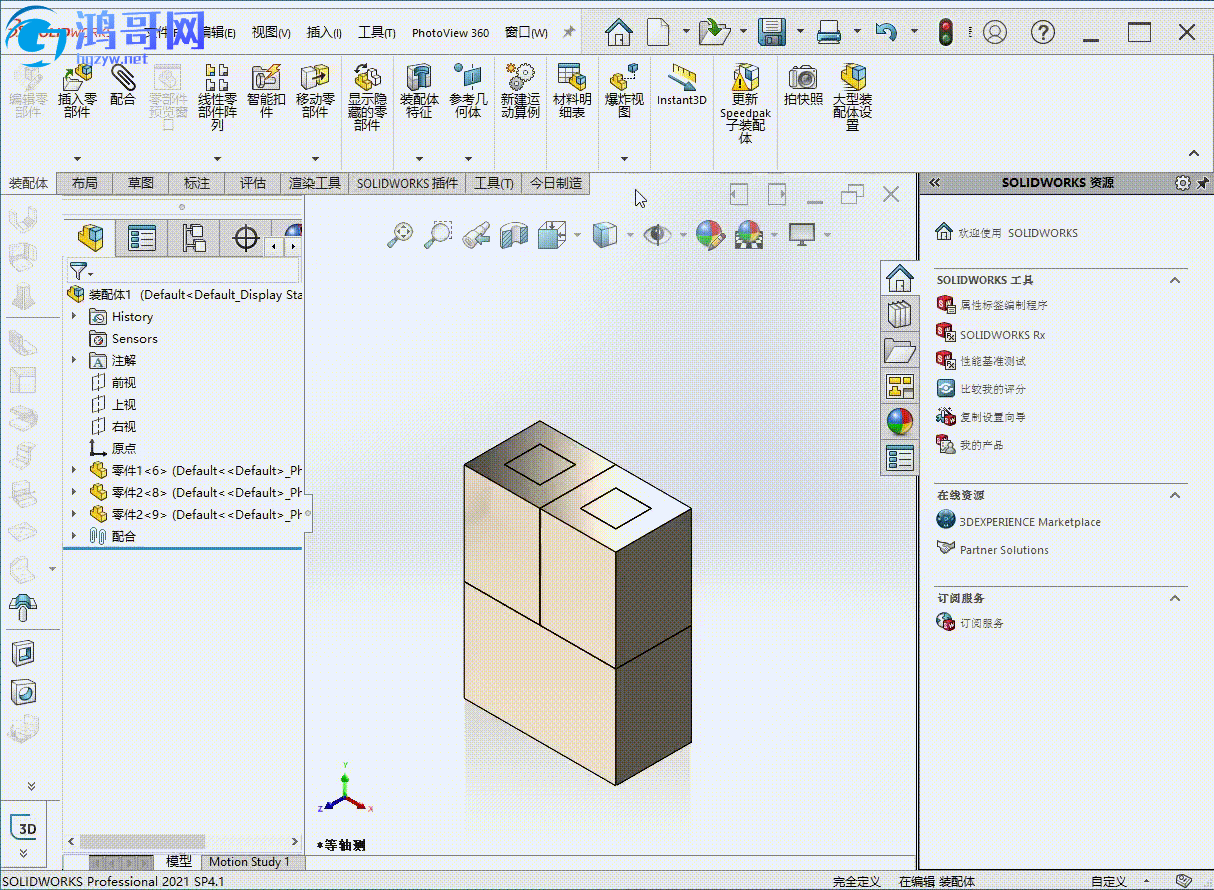Image resolution: width=1214 pixels, height=890 pixels.
Task: Take a snapshot with 拍快照
Action: tap(803, 85)
